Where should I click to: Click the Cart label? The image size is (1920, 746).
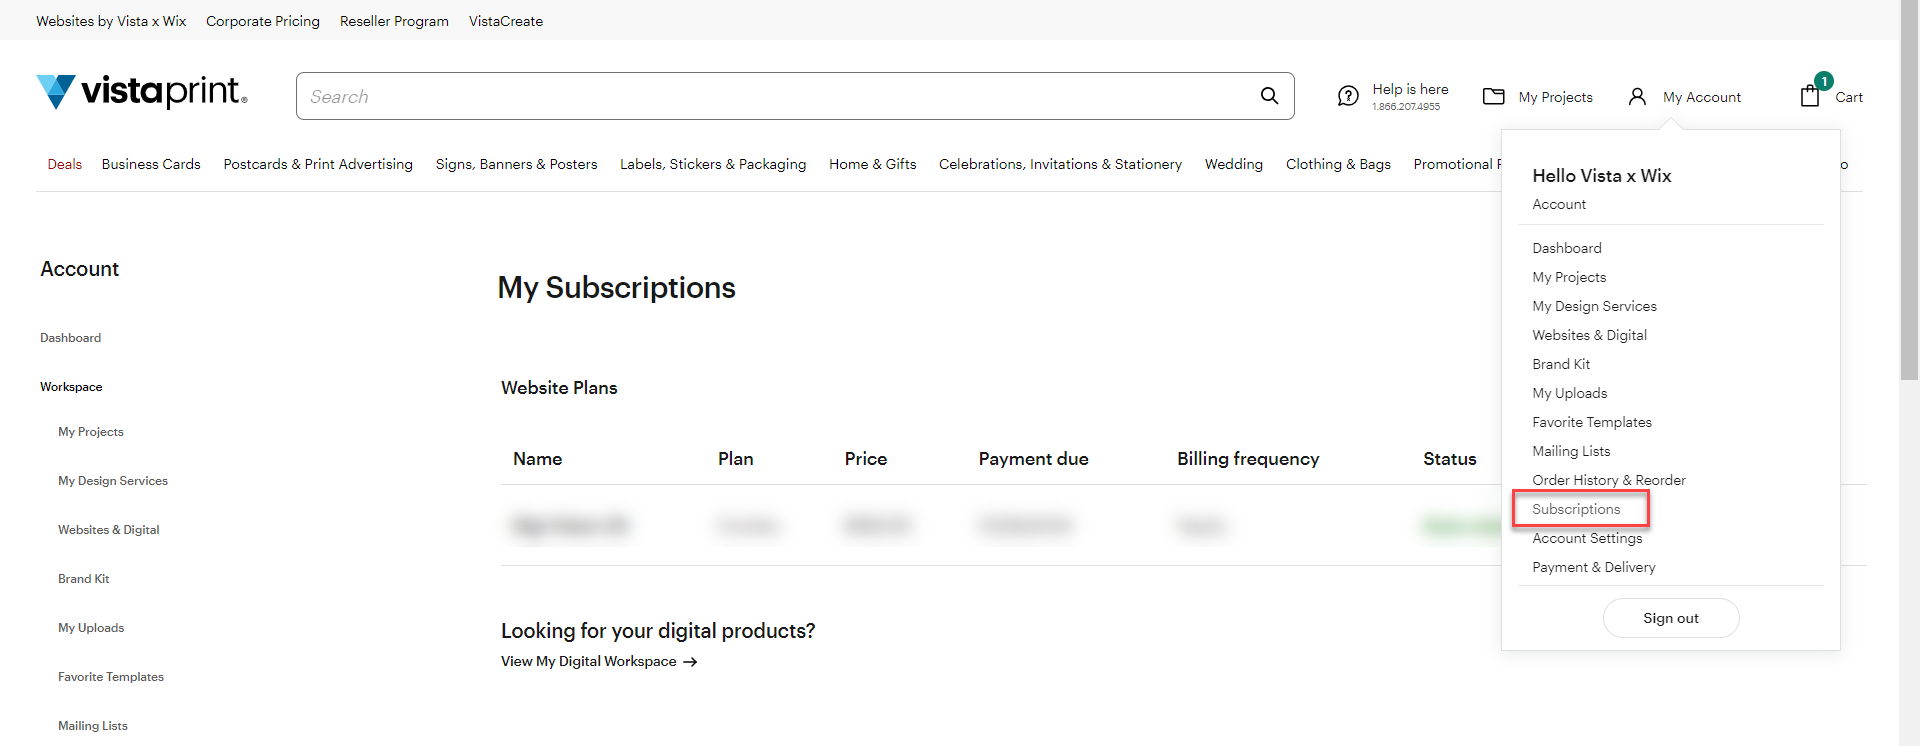click(x=1849, y=97)
